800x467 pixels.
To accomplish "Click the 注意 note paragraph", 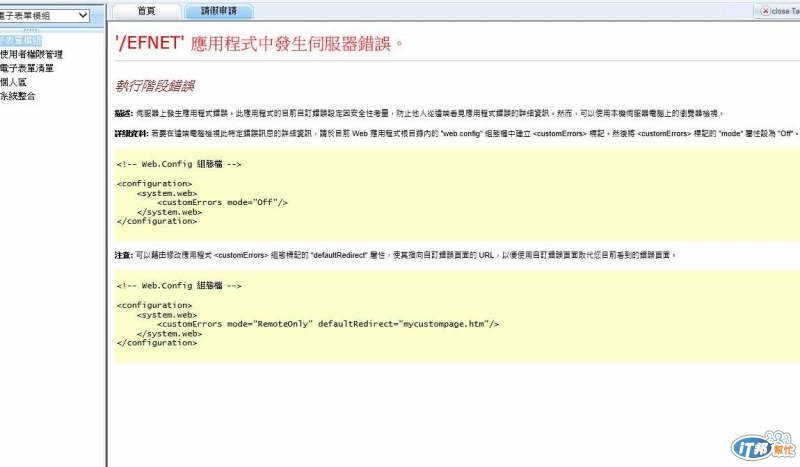I will pyautogui.click(x=395, y=255).
